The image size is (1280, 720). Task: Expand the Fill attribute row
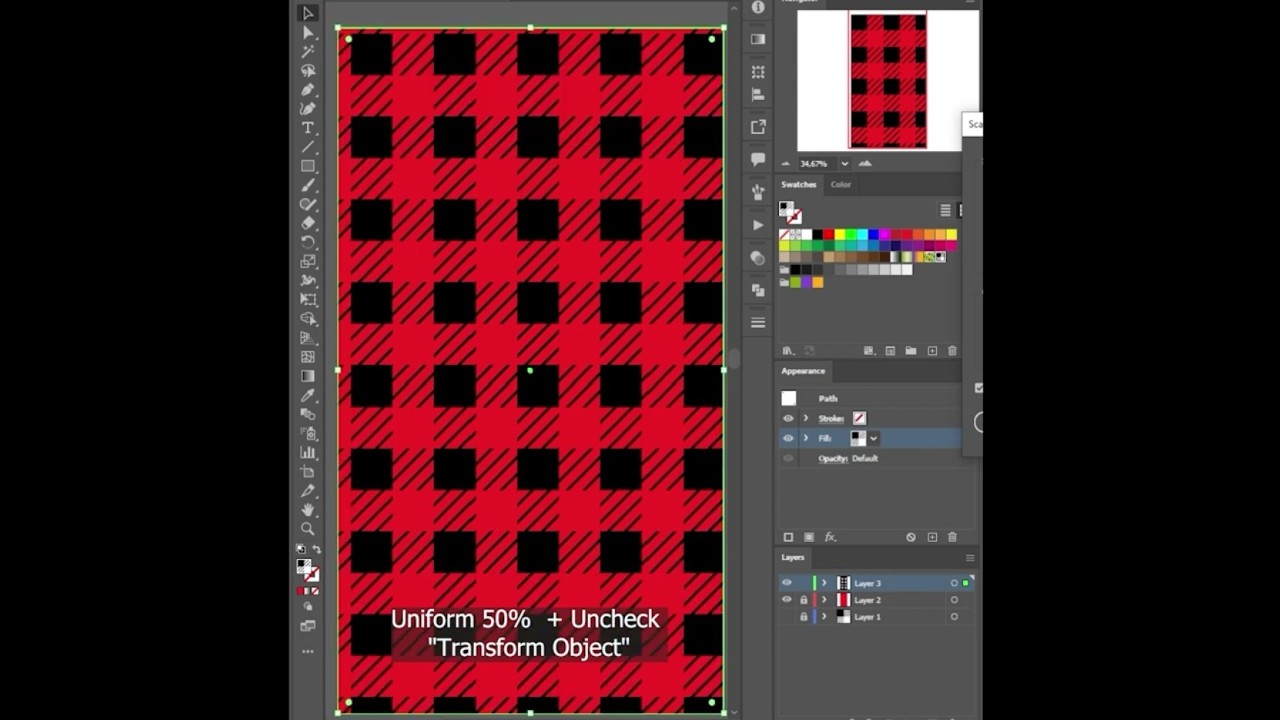(806, 438)
